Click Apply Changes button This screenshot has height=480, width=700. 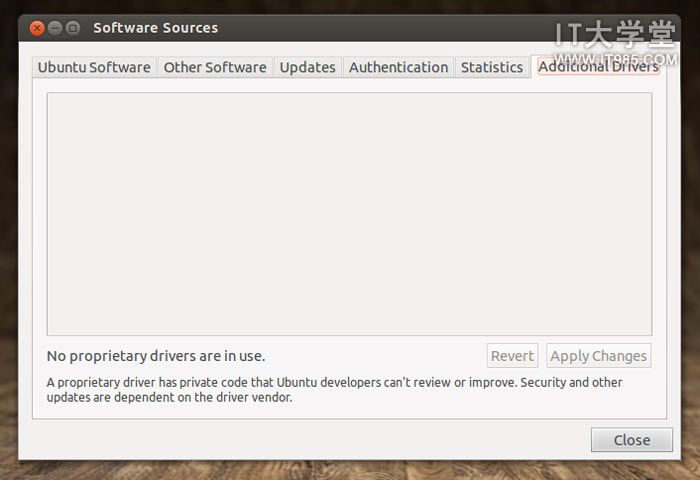599,356
